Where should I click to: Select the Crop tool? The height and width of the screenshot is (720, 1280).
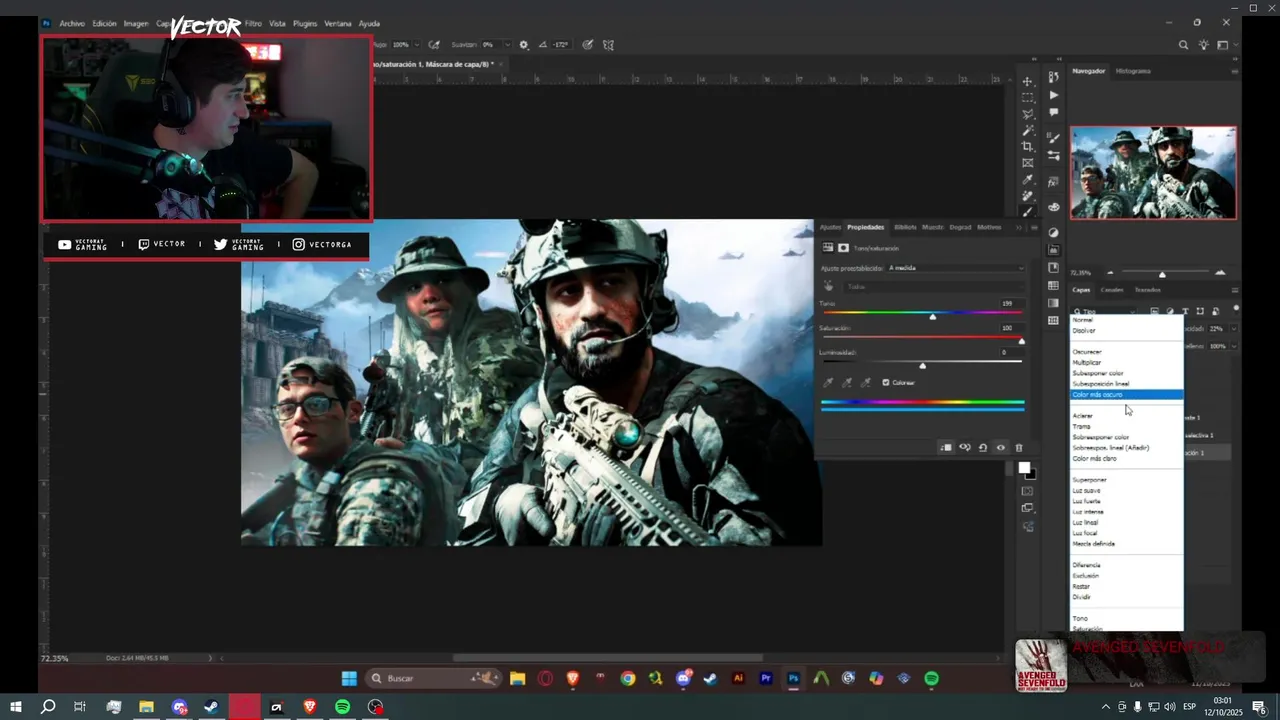pyautogui.click(x=1027, y=146)
